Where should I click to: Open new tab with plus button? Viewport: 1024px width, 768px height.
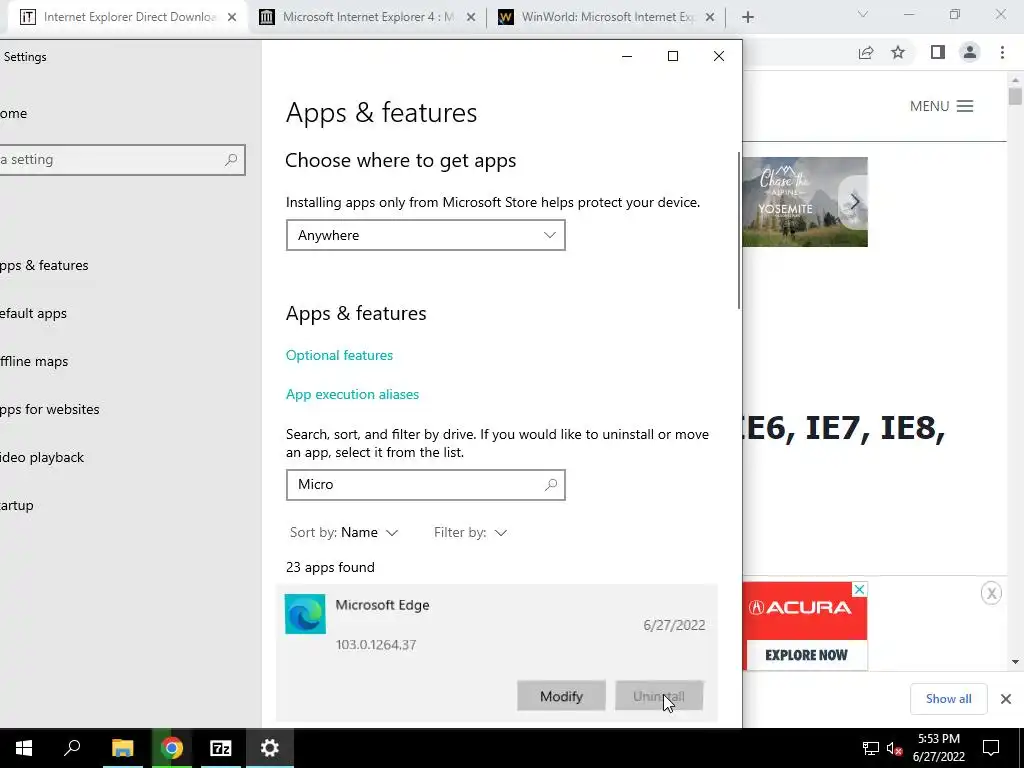[x=748, y=17]
